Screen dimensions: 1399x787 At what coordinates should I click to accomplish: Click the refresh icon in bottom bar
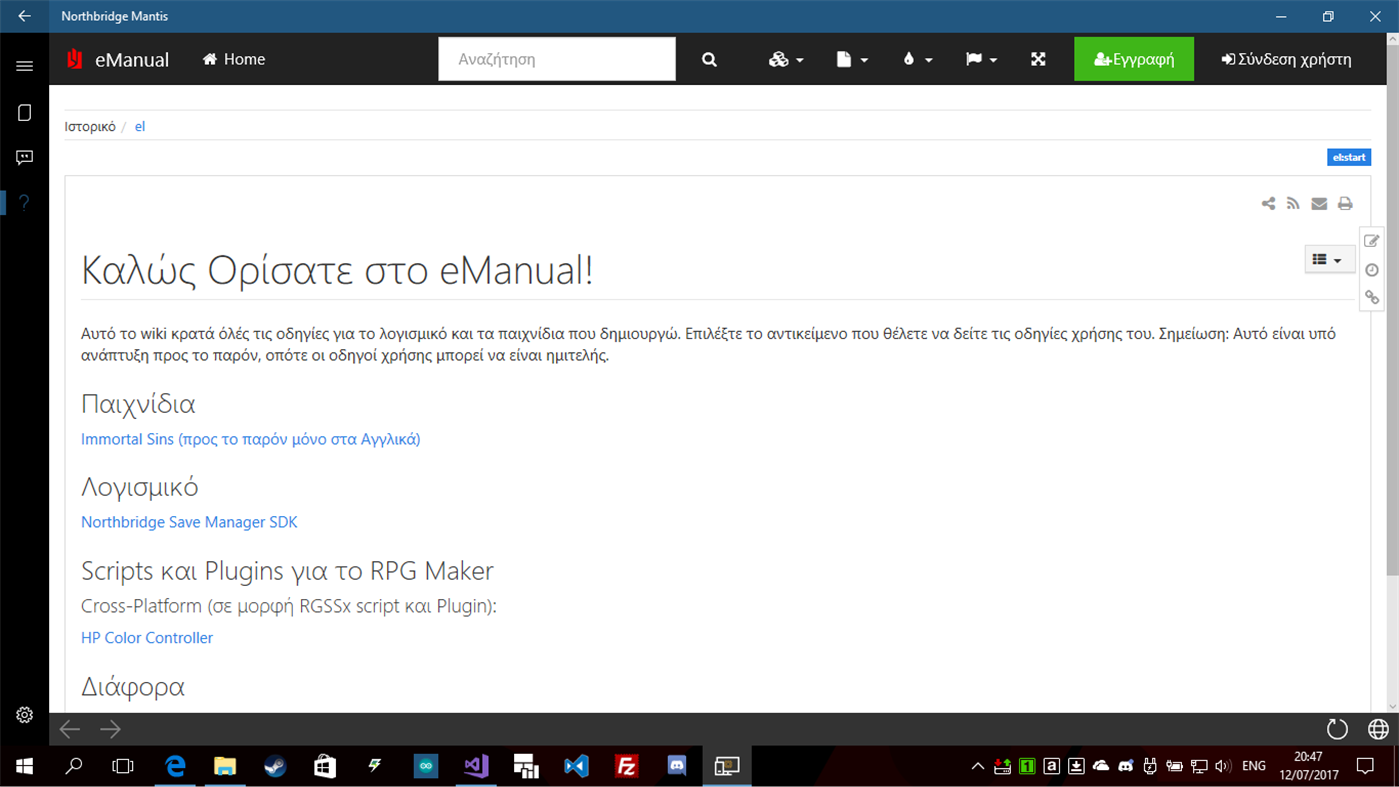click(x=1337, y=729)
